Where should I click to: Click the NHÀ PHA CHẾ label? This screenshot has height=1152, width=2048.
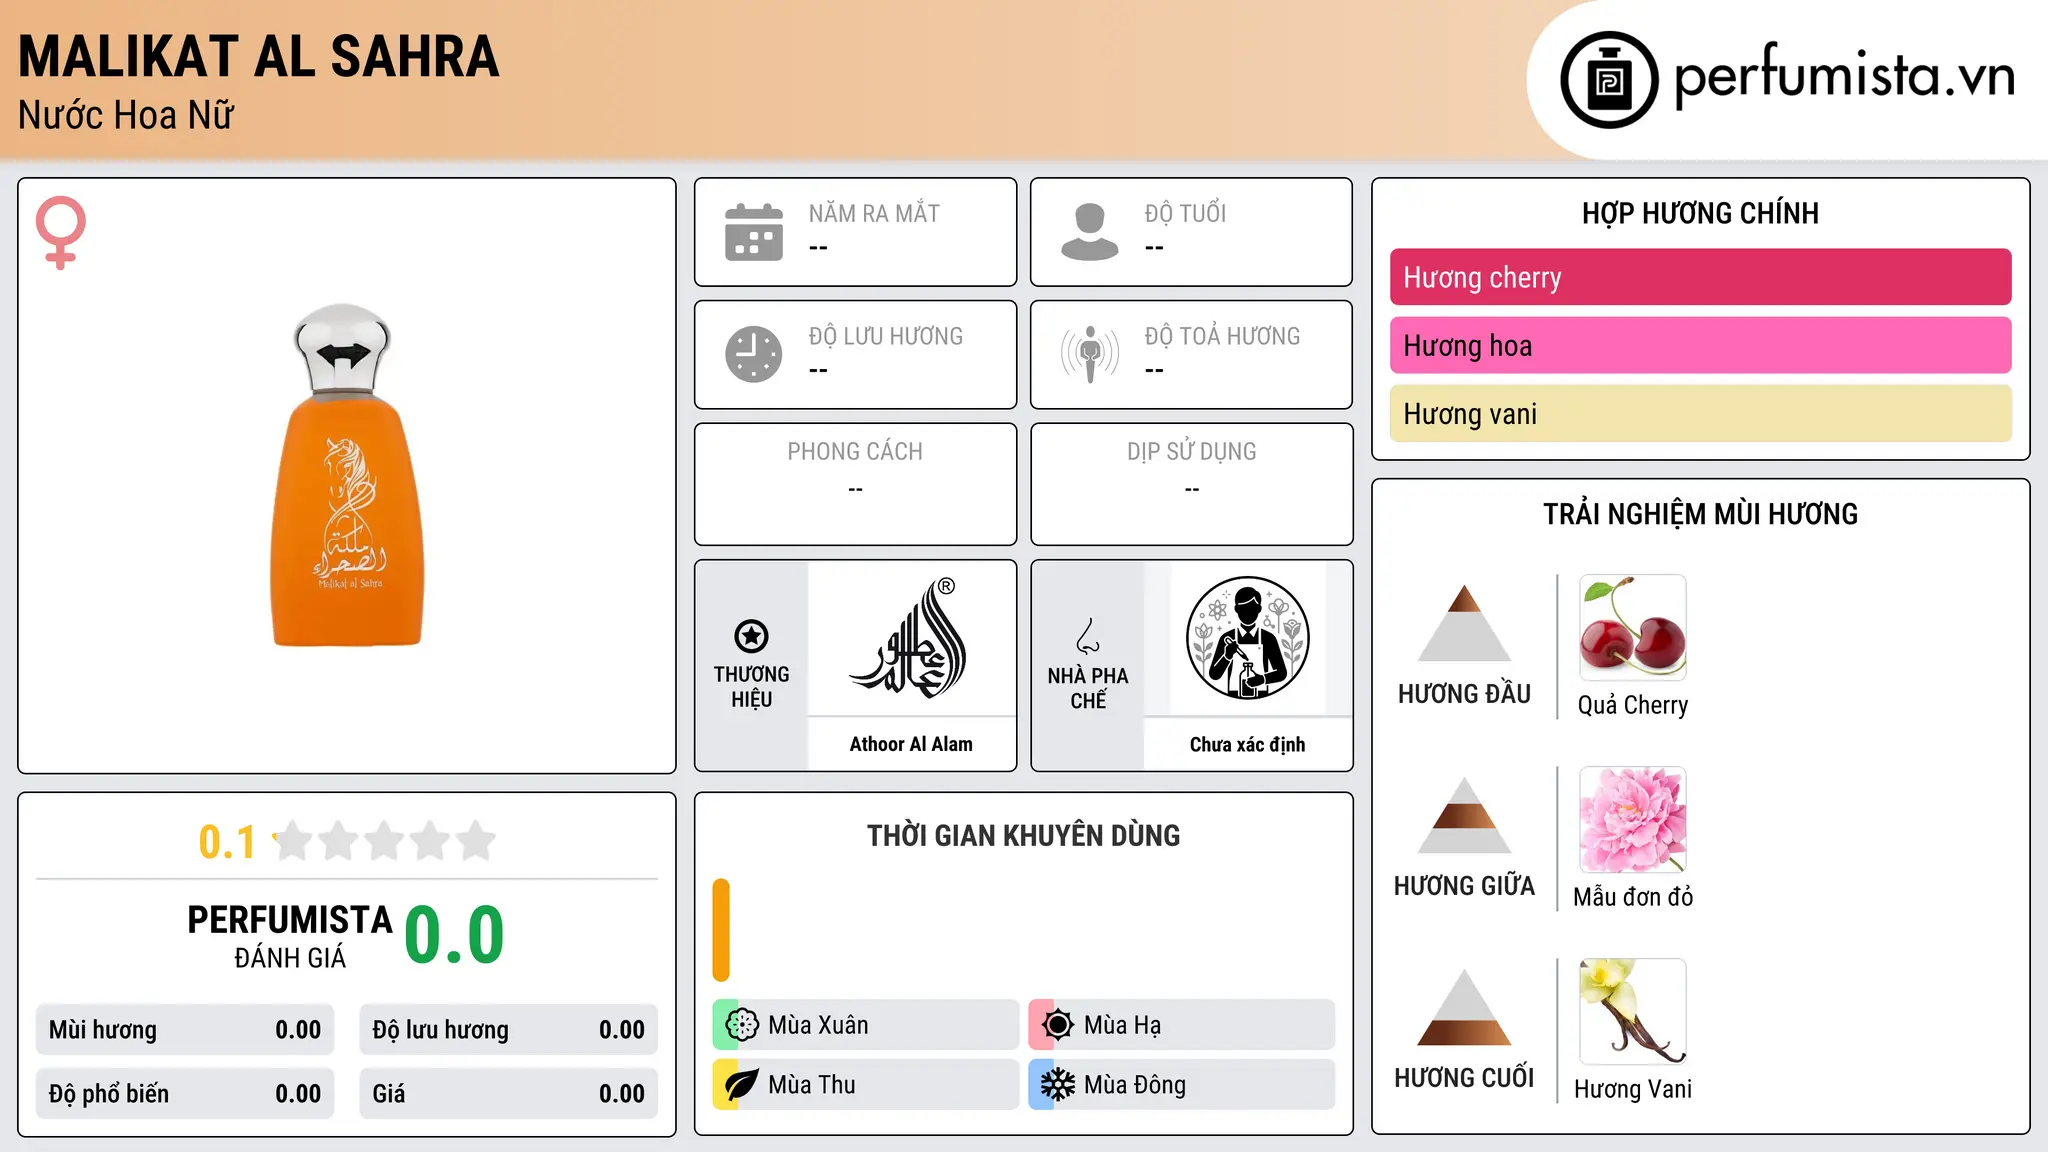pos(1088,688)
